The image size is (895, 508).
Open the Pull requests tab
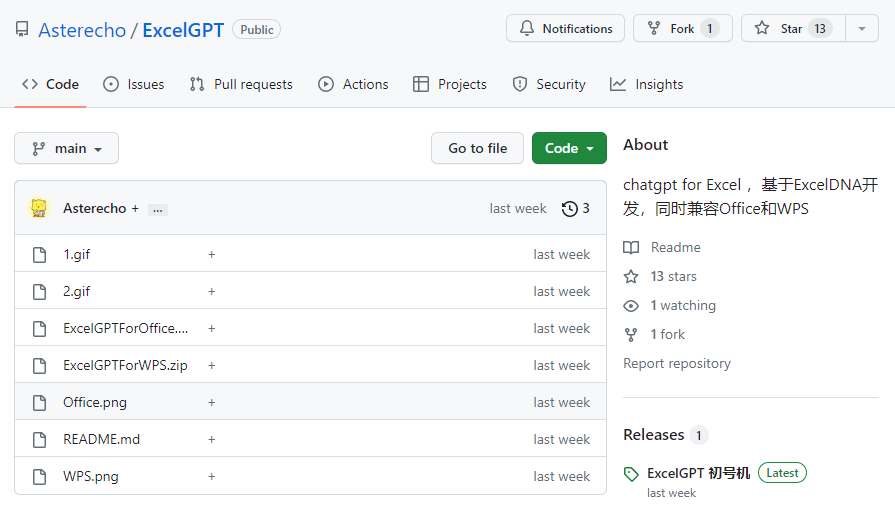(x=241, y=84)
